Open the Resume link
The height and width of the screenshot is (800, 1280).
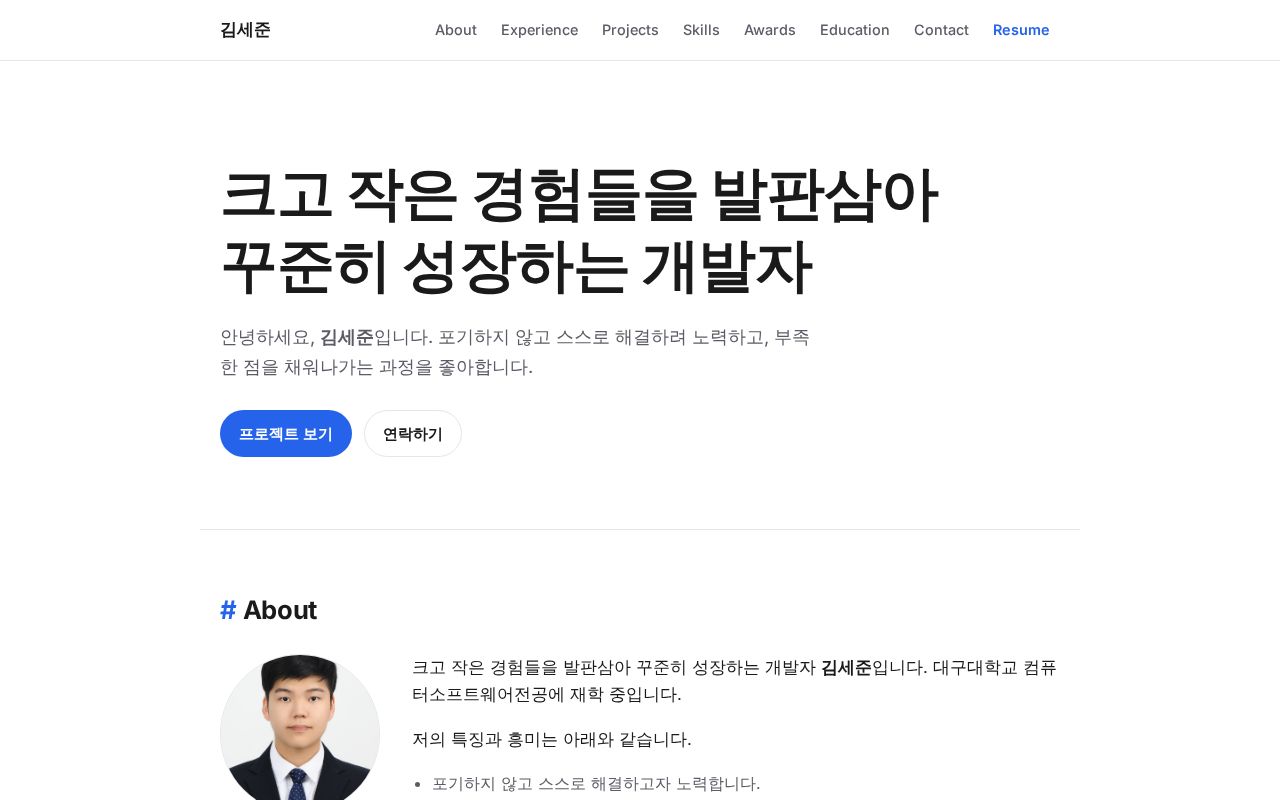[x=1021, y=30]
